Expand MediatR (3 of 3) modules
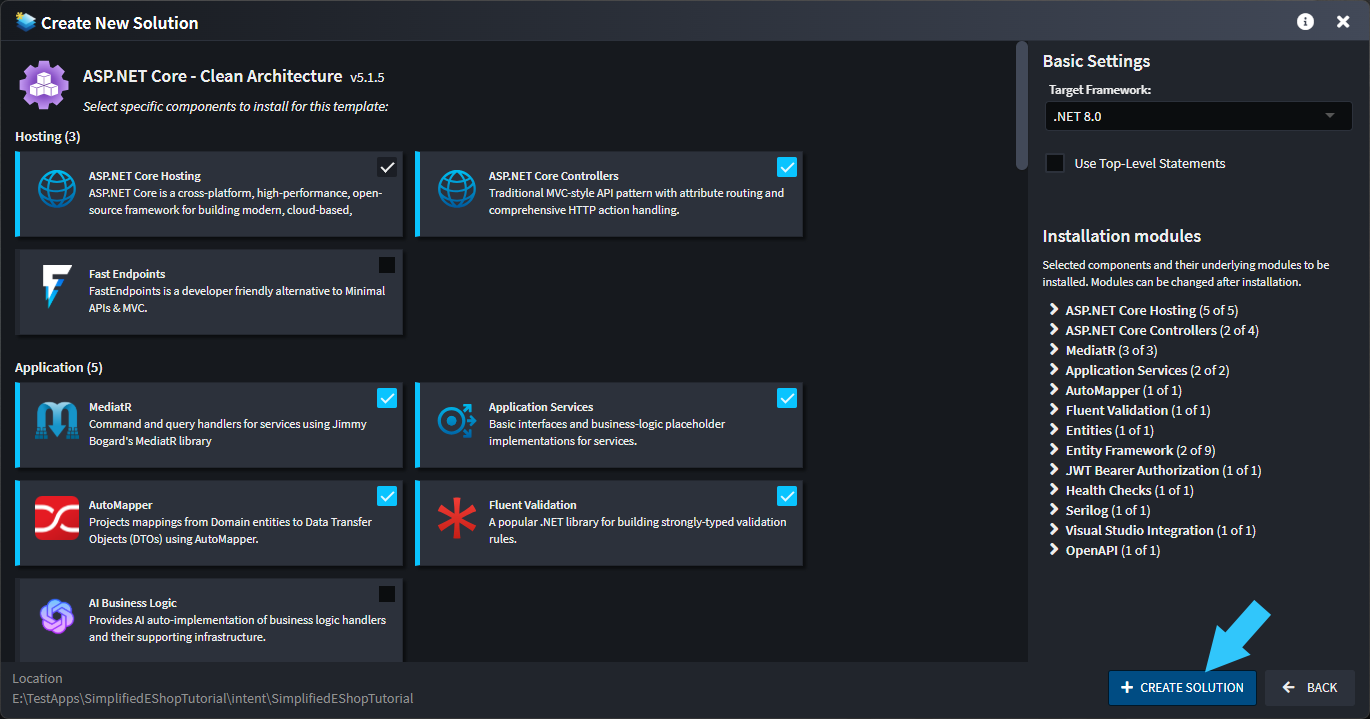 [1054, 350]
